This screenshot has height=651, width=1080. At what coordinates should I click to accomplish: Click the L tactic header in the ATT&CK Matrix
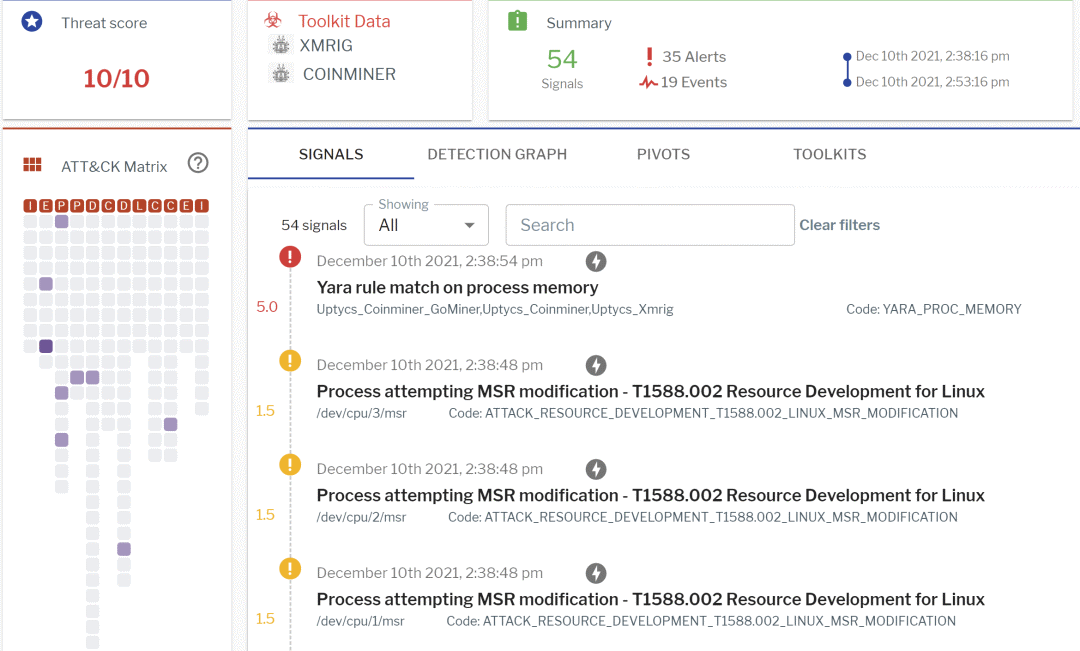139,206
